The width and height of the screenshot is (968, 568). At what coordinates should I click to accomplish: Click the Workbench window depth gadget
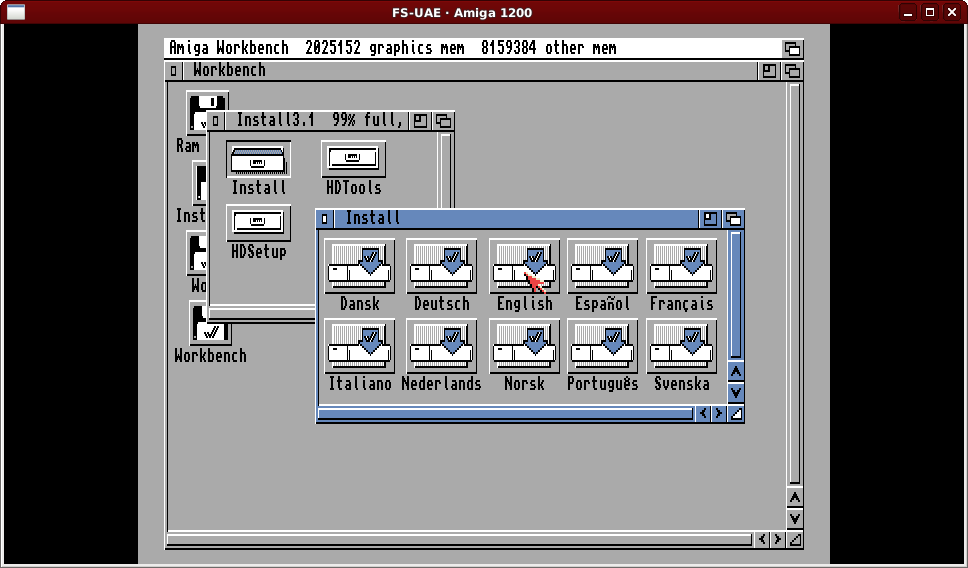[x=792, y=71]
